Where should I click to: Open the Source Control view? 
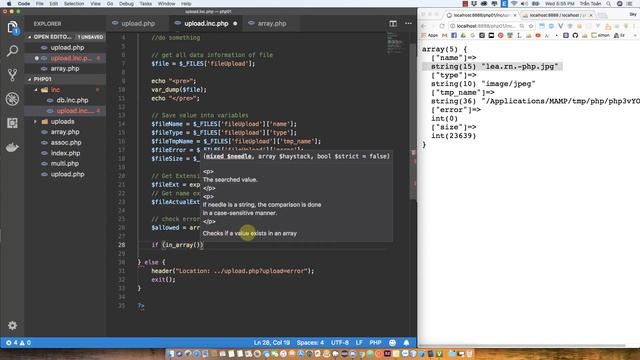[x=12, y=75]
